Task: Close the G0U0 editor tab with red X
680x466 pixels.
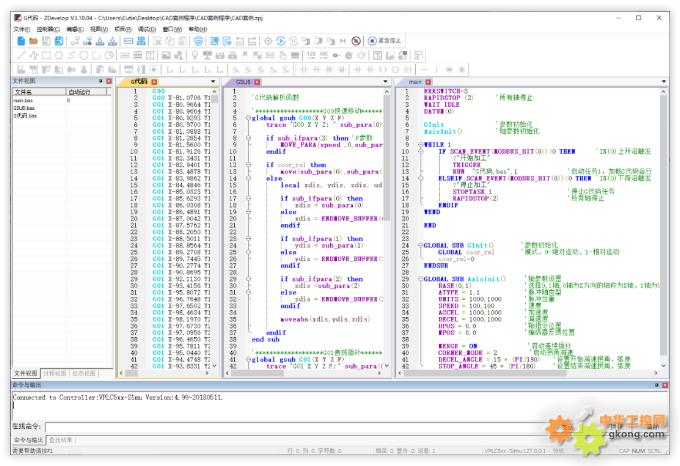Action: (257, 81)
